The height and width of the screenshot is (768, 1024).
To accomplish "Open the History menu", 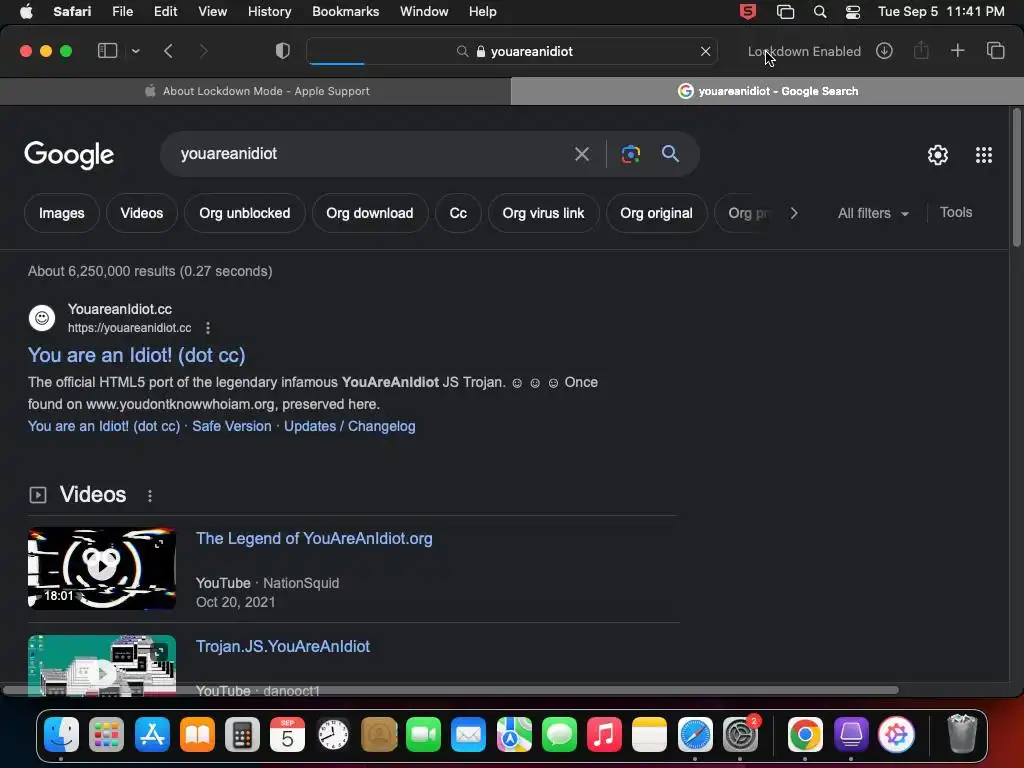I will 269,12.
